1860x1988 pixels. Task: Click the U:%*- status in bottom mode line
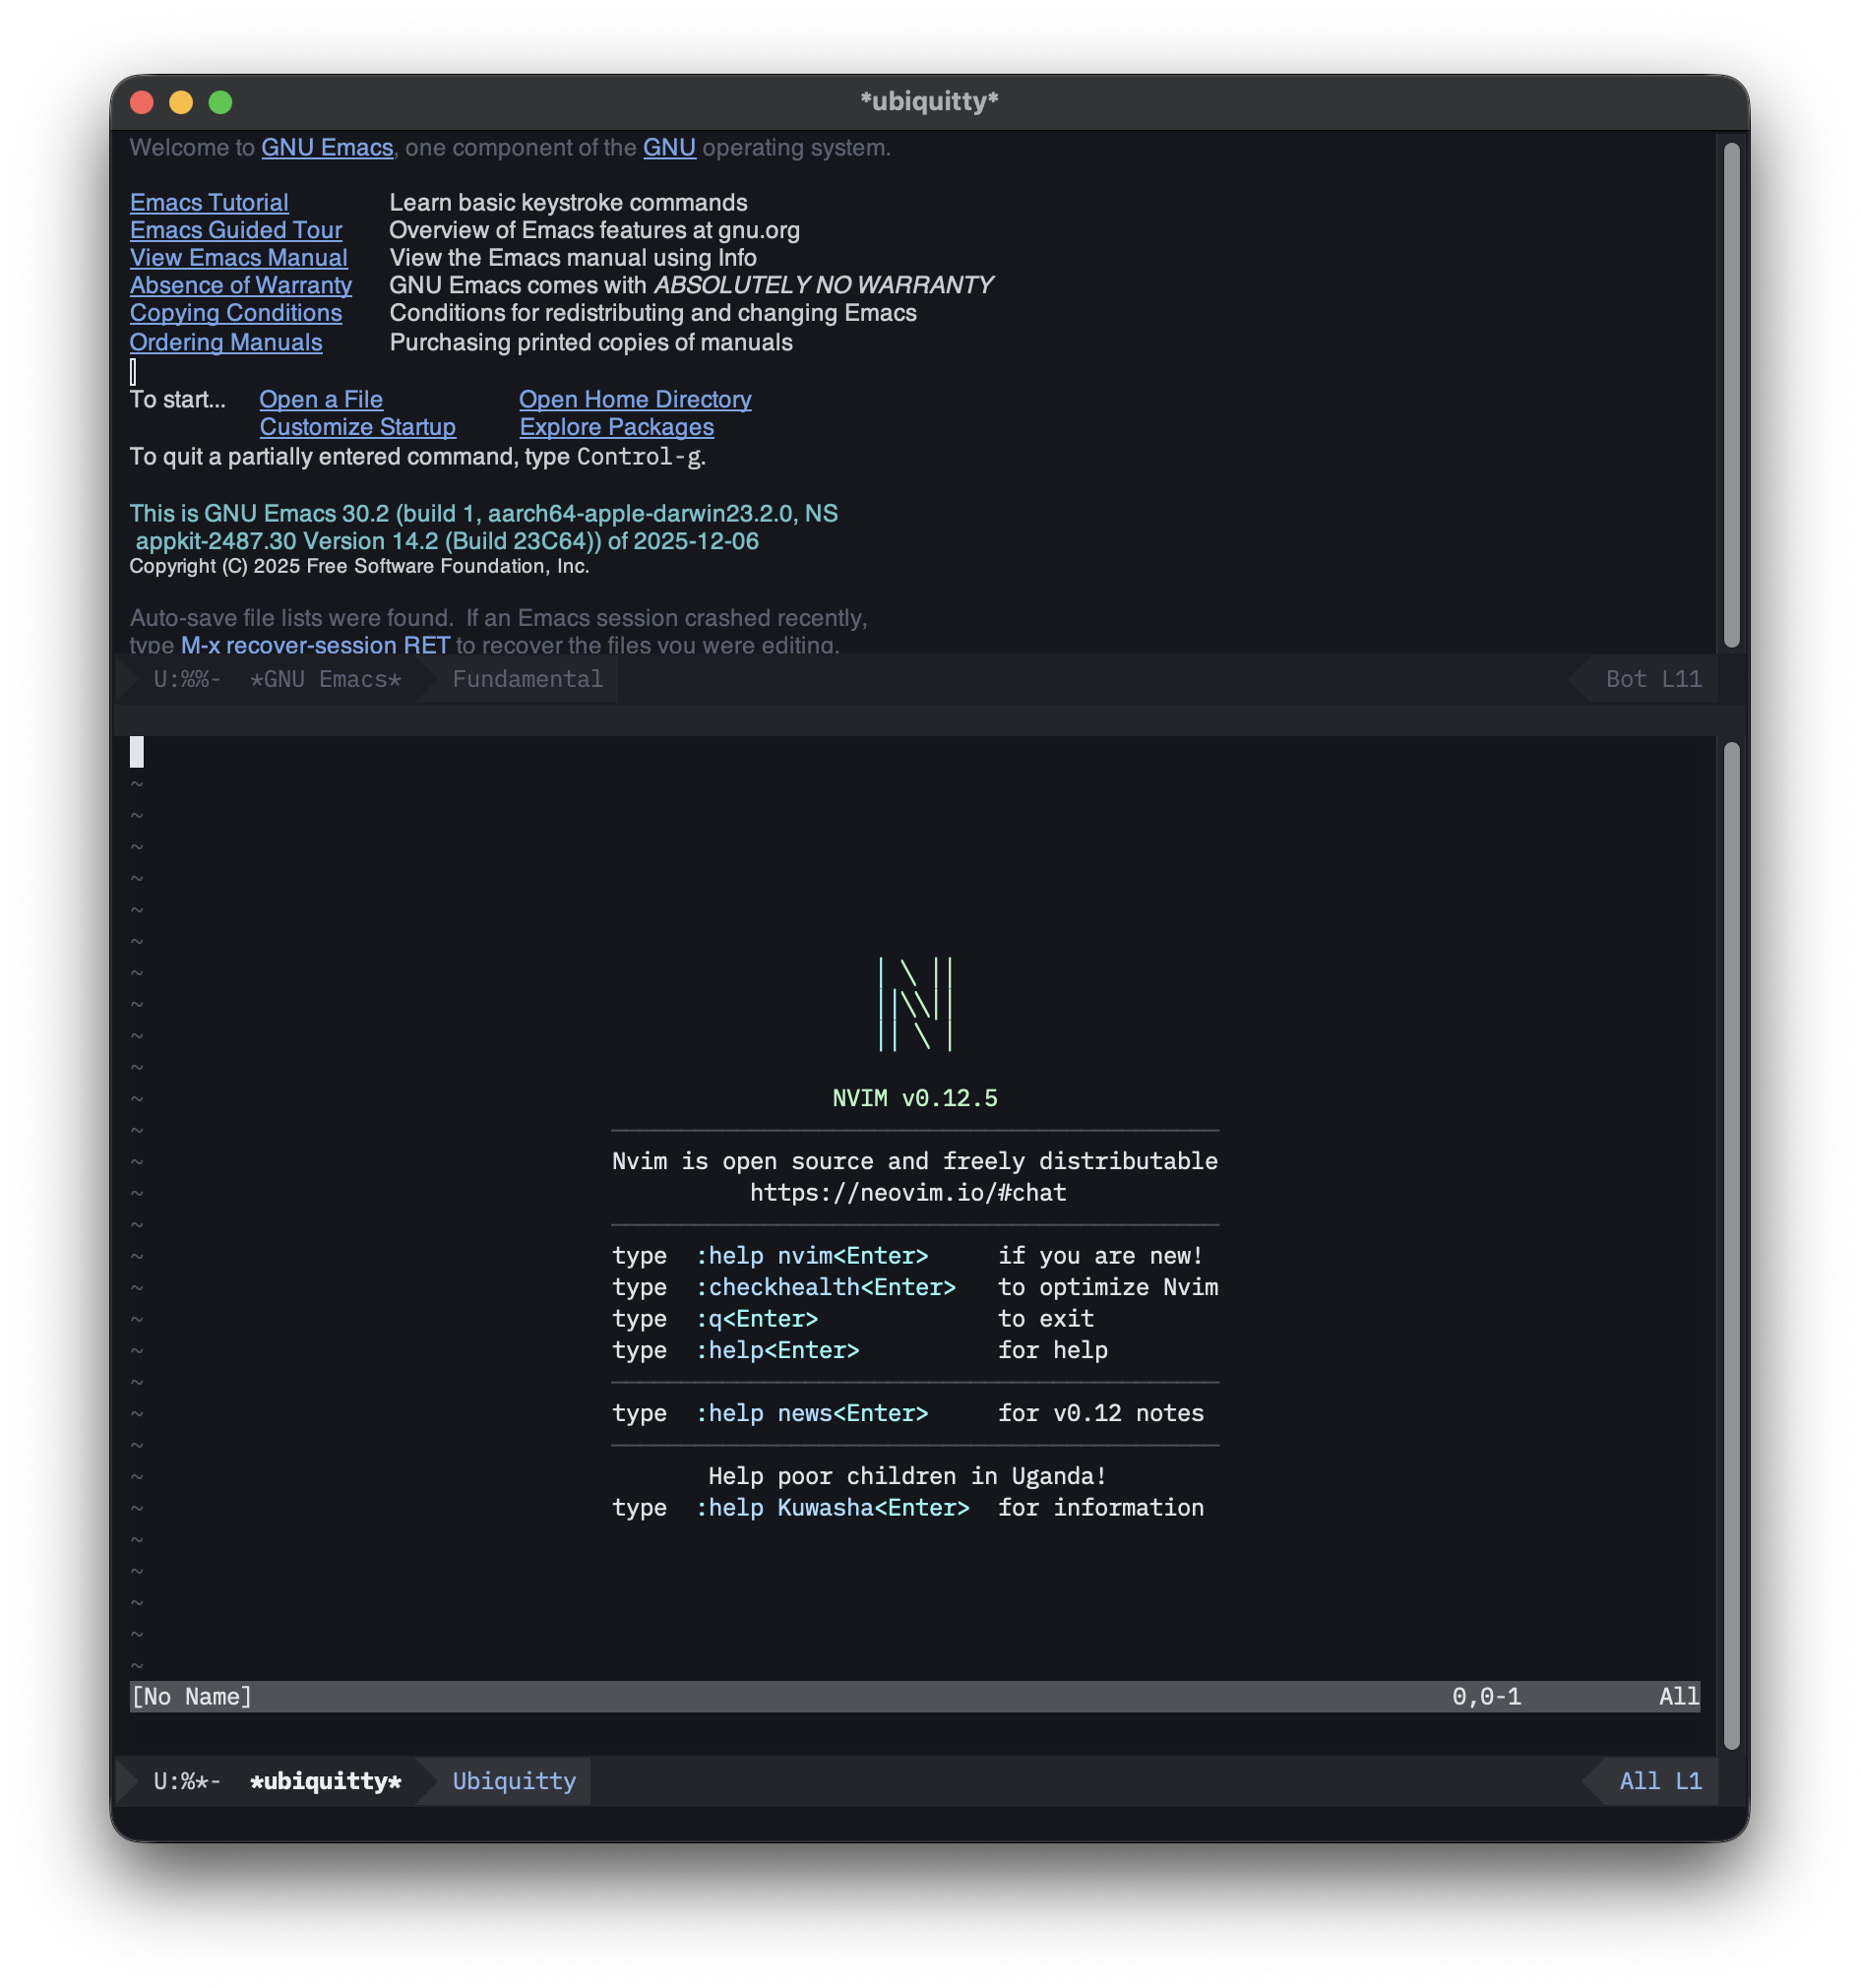click(186, 1781)
